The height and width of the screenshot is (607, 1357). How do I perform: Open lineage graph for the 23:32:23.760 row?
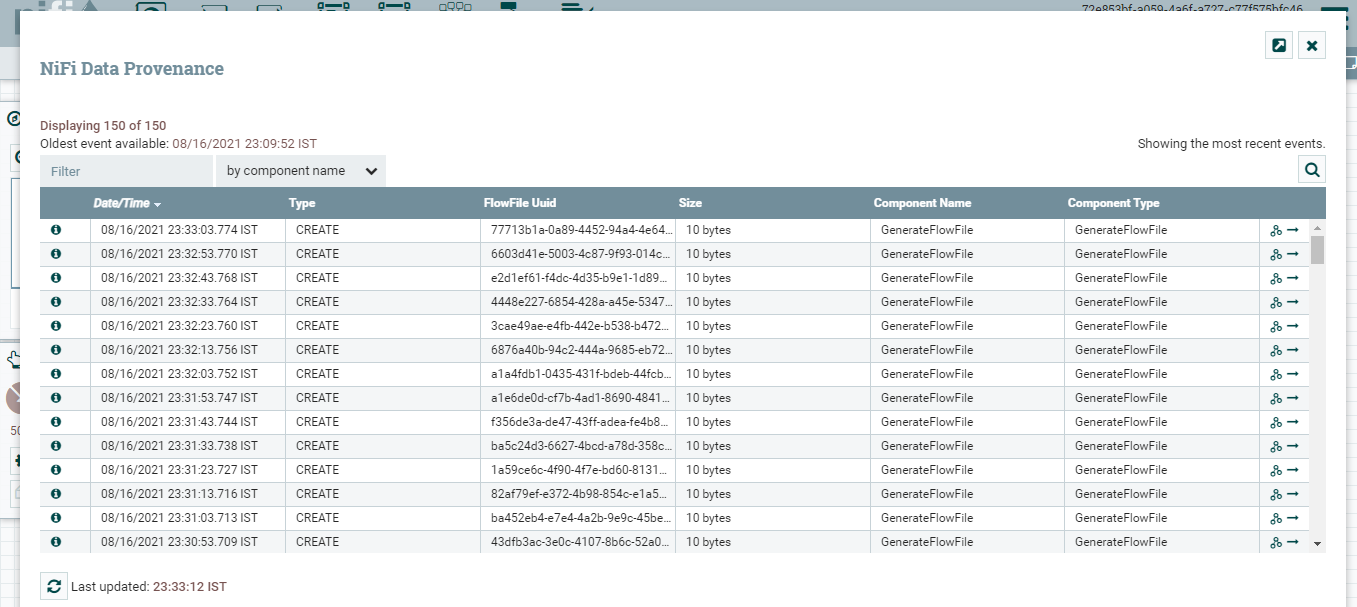1276,326
